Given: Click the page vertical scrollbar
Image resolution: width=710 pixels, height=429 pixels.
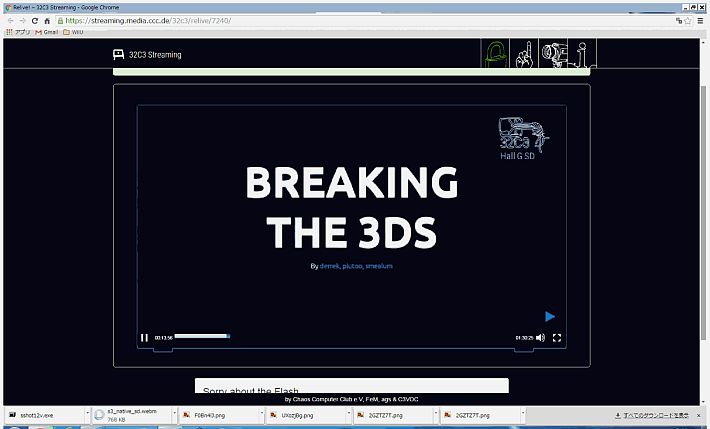Looking at the screenshot, I should [x=703, y=213].
